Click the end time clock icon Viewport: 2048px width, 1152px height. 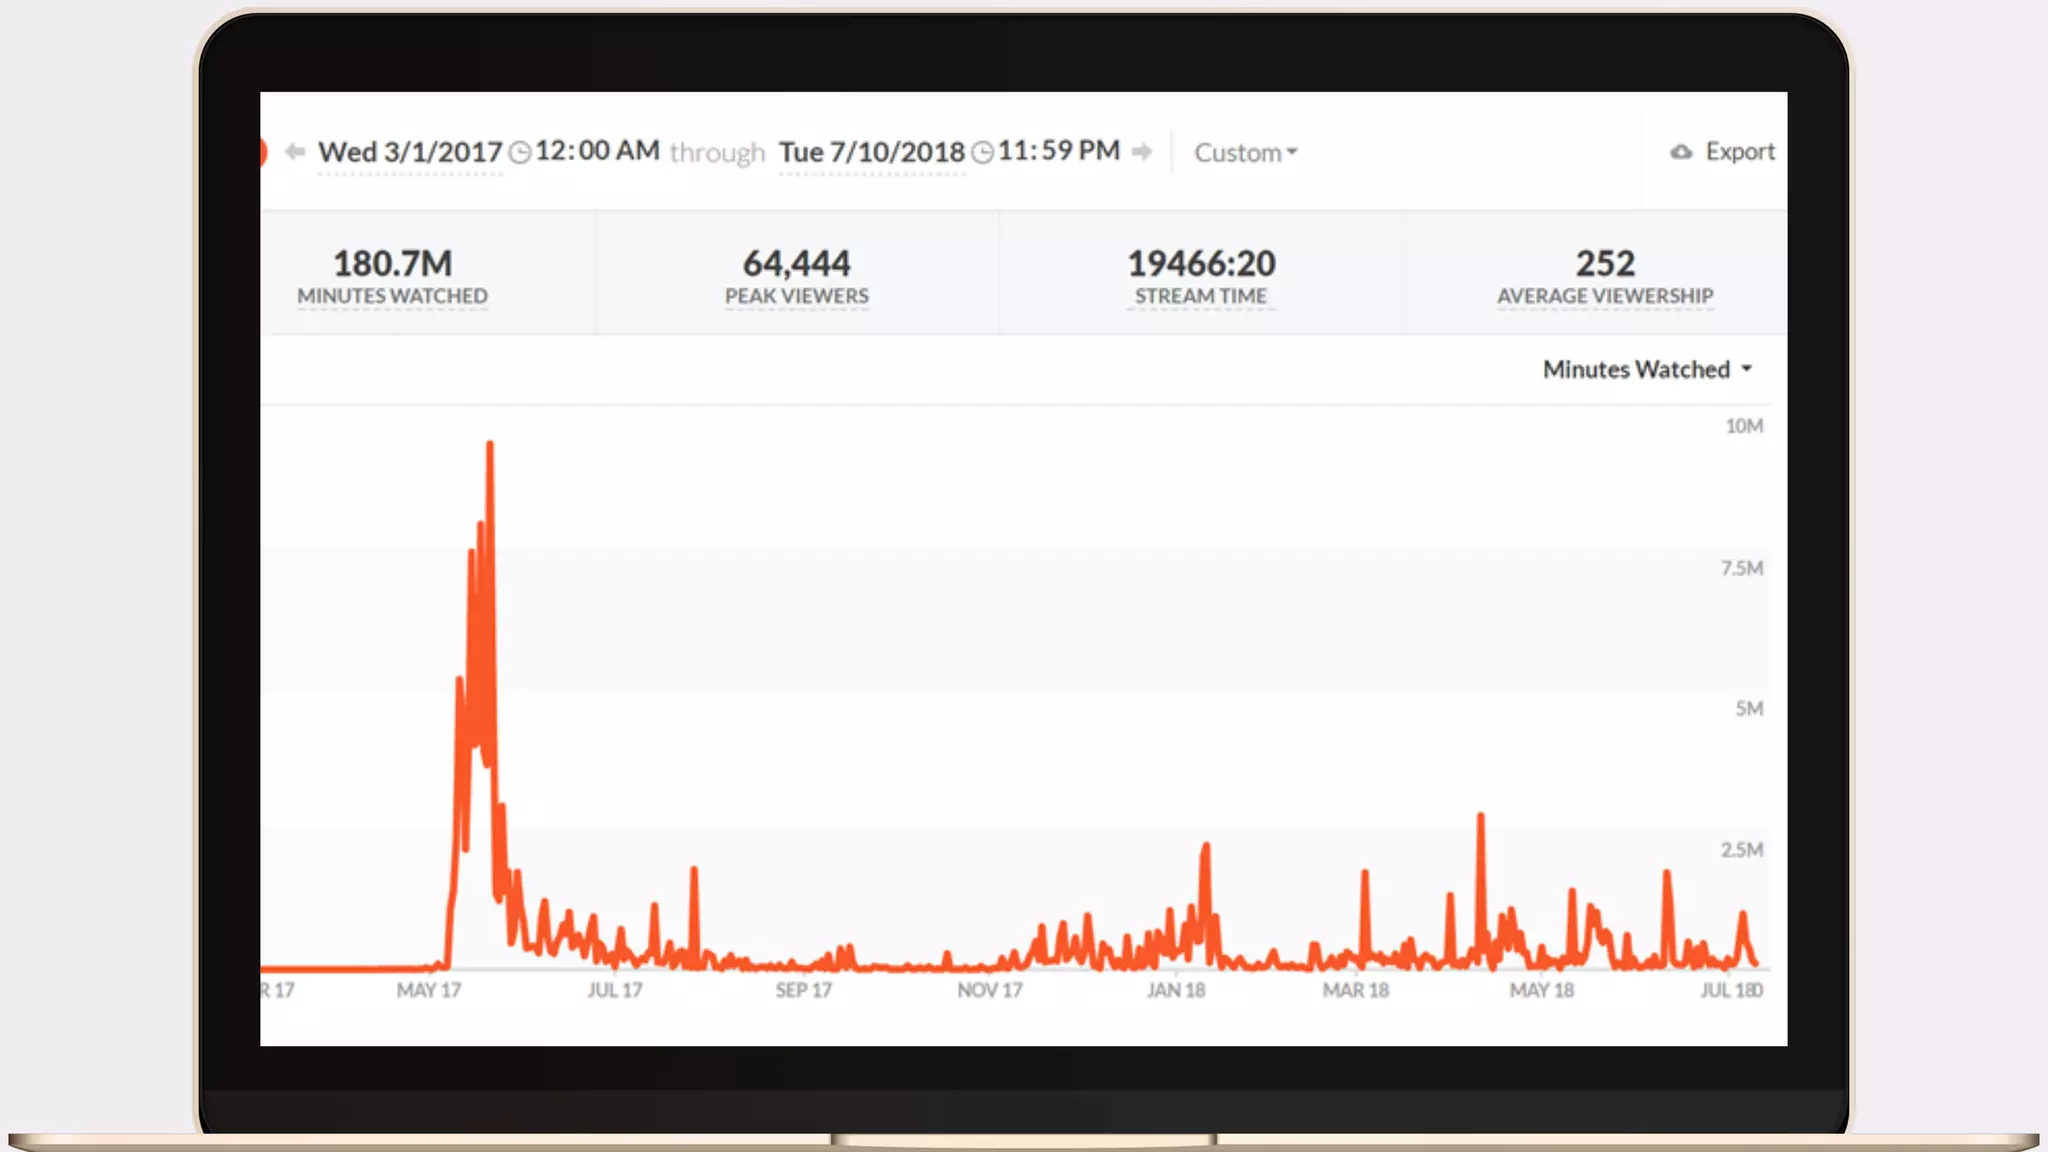pos(983,153)
